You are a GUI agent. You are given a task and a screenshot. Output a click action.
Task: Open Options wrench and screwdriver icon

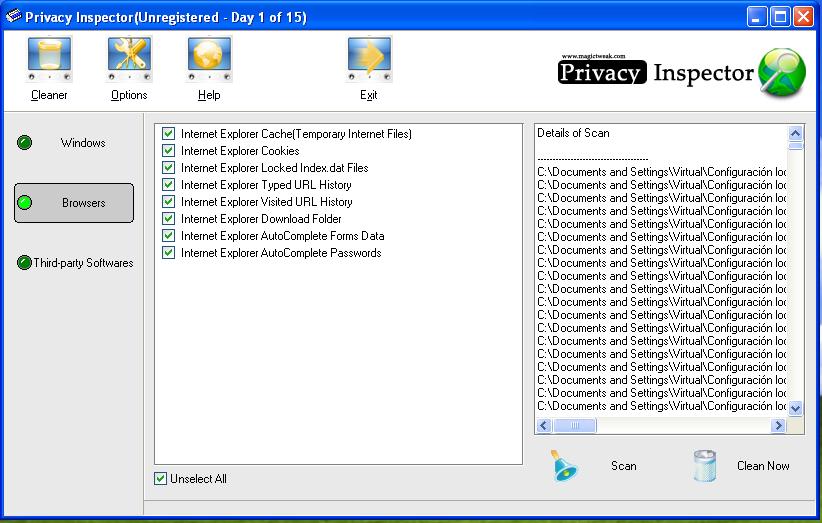pyautogui.click(x=129, y=59)
